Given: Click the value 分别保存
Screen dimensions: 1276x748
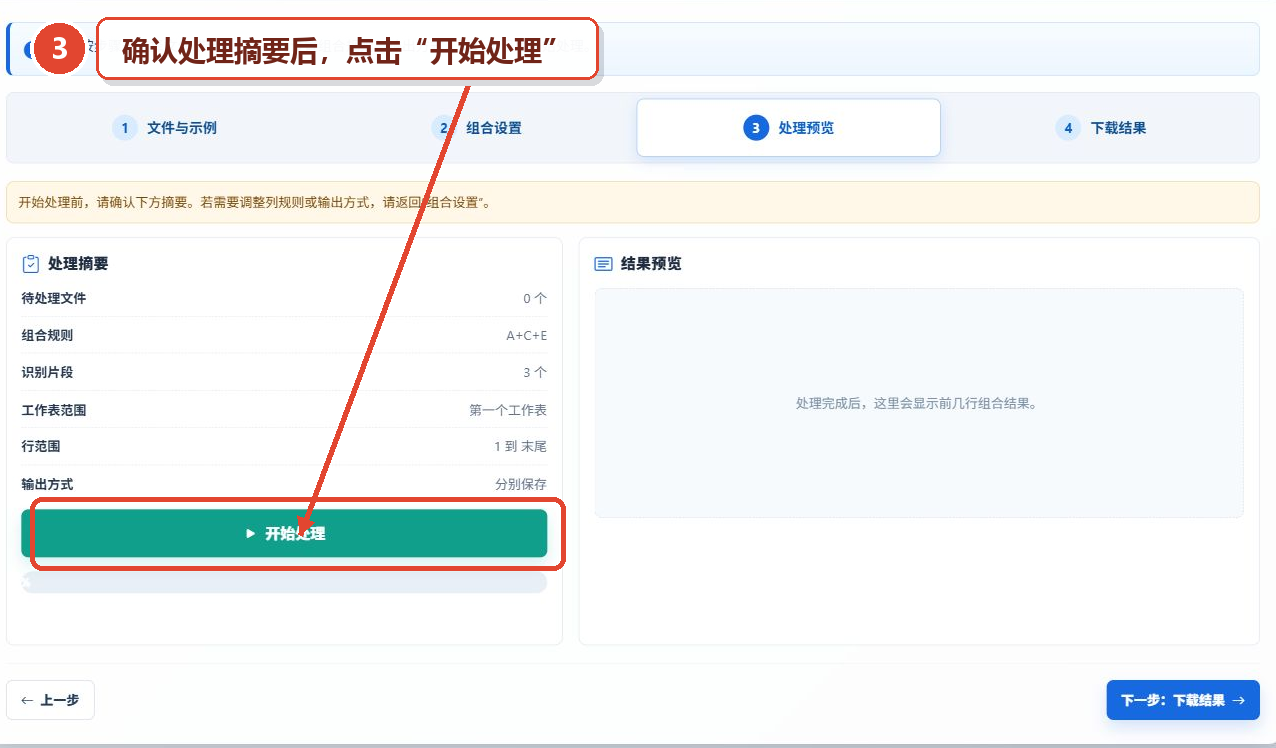Looking at the screenshot, I should pos(521,484).
